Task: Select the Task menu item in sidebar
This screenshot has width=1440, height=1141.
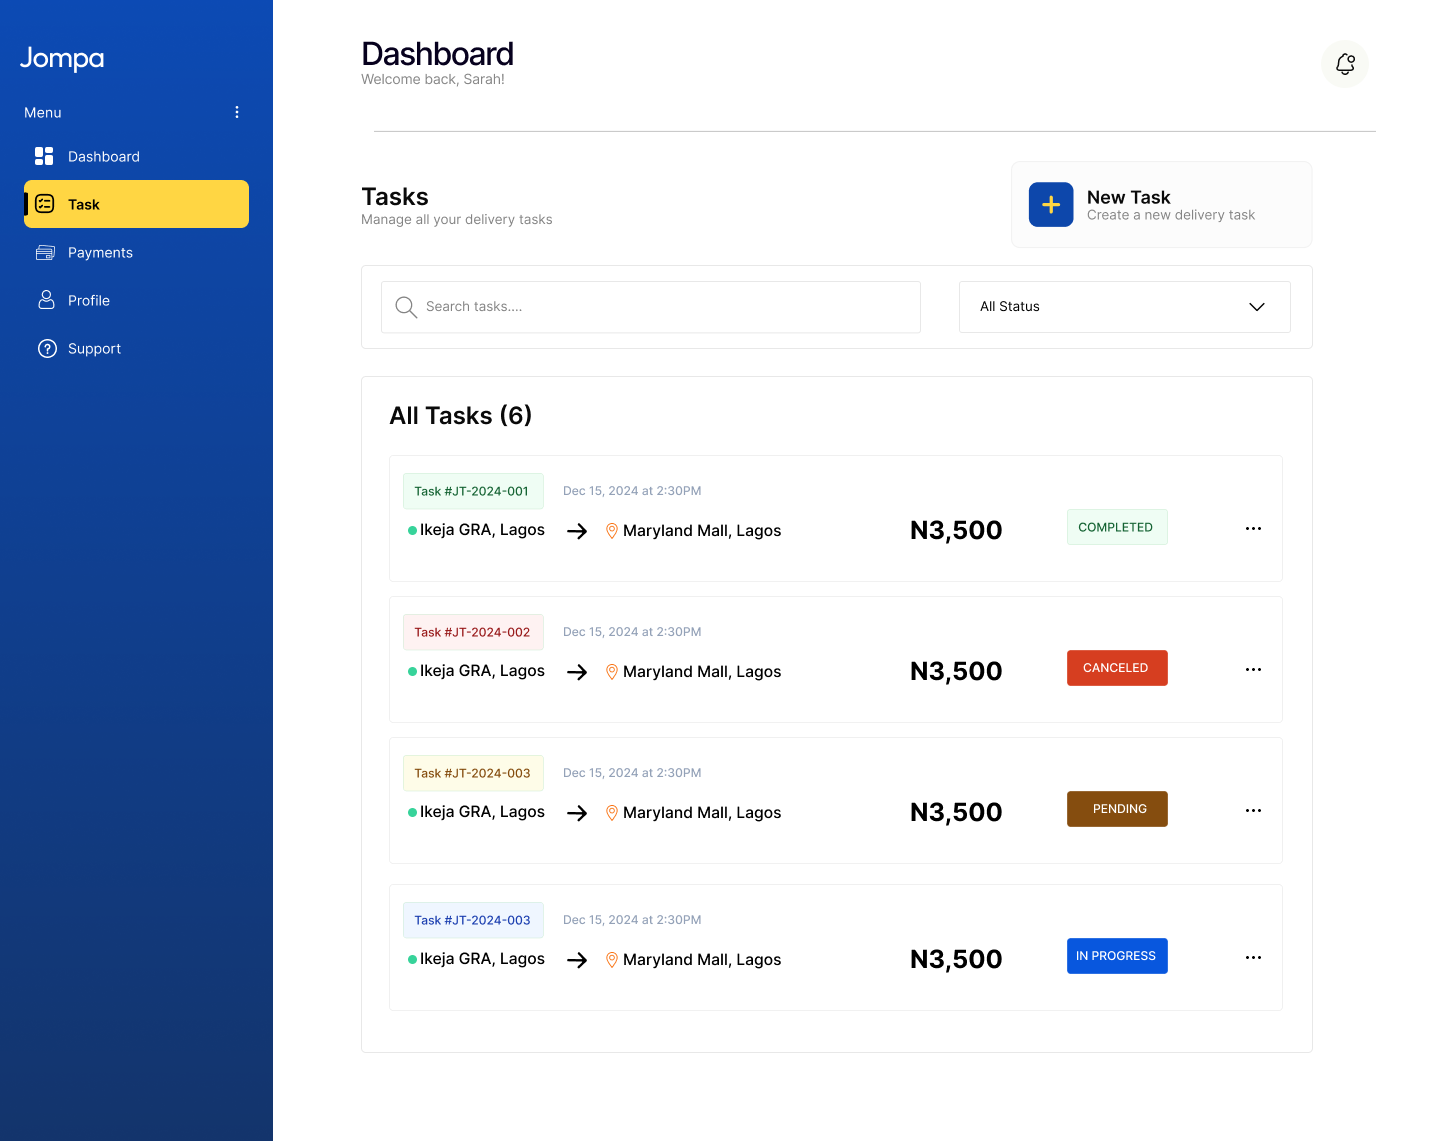Action: point(136,204)
